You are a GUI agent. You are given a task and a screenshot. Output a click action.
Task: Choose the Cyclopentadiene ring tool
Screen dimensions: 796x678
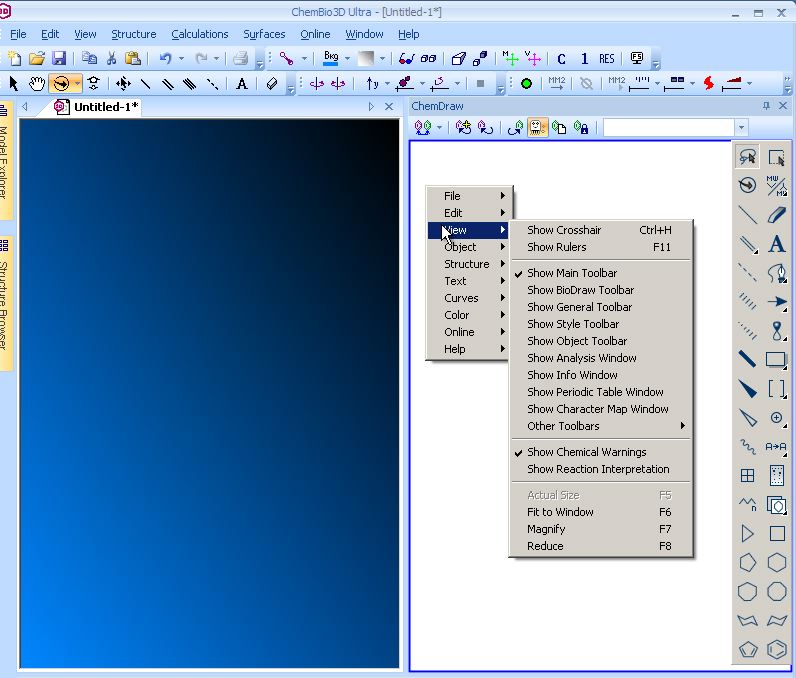(747, 649)
